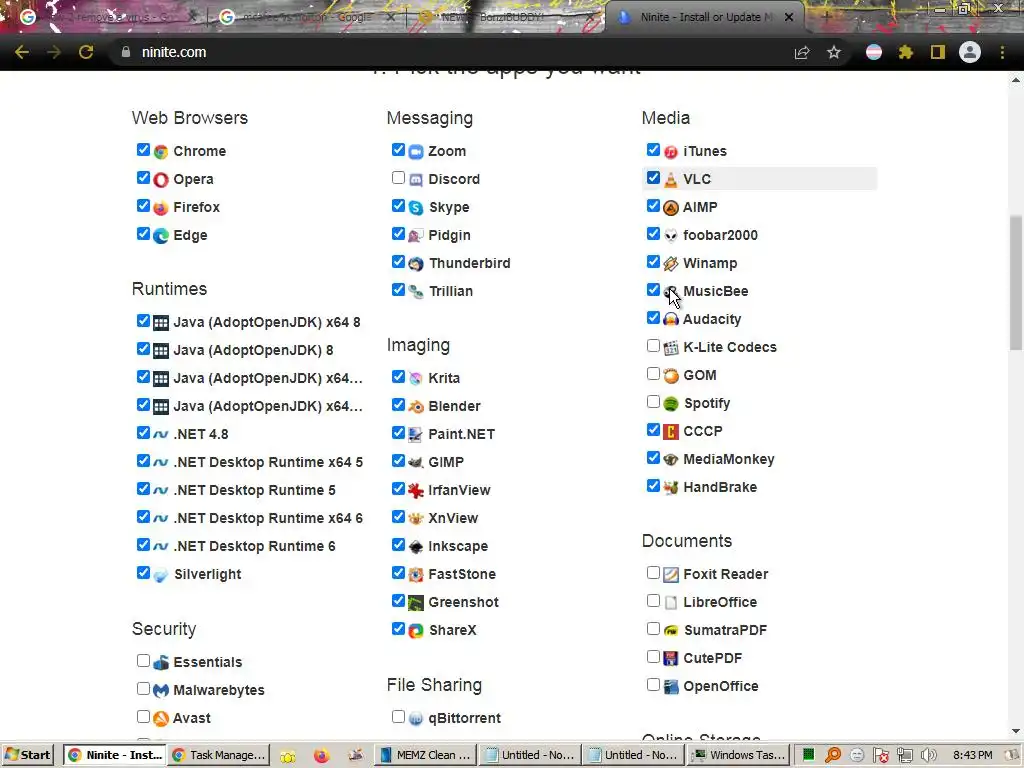This screenshot has width=1024, height=768.
Task: Click the GIMP mascot icon
Action: 416,462
